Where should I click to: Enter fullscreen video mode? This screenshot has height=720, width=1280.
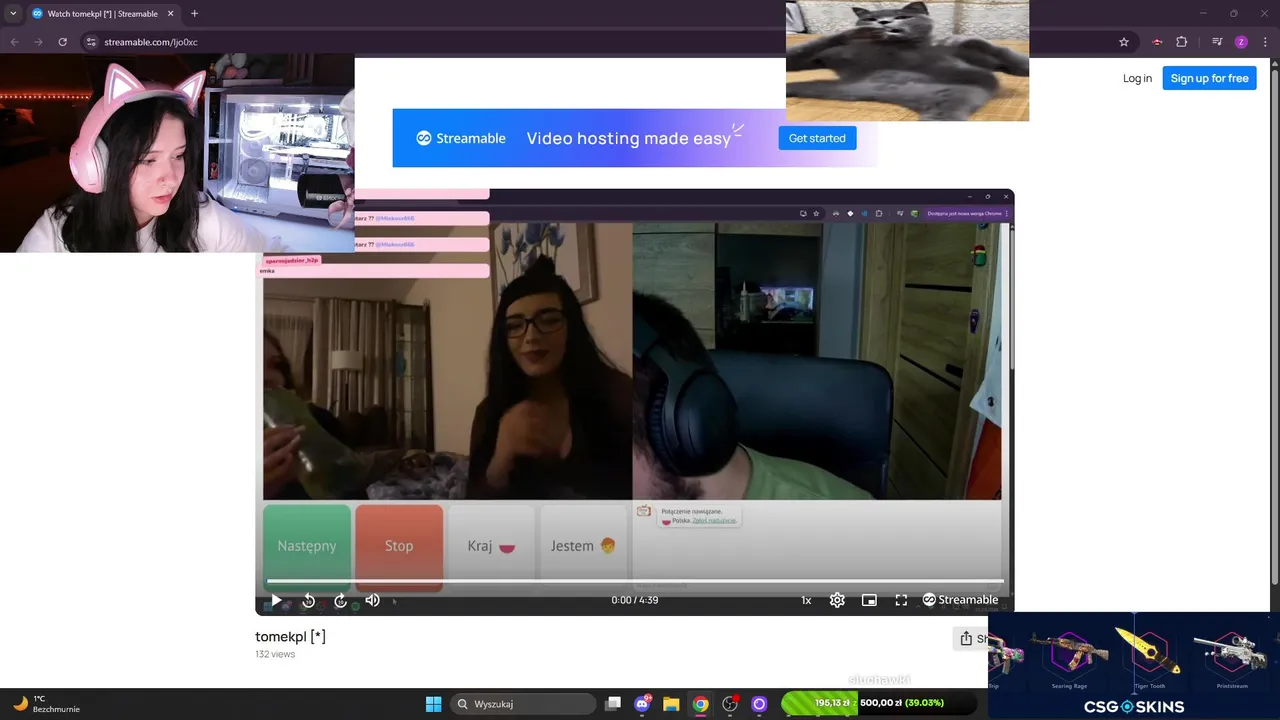point(901,600)
